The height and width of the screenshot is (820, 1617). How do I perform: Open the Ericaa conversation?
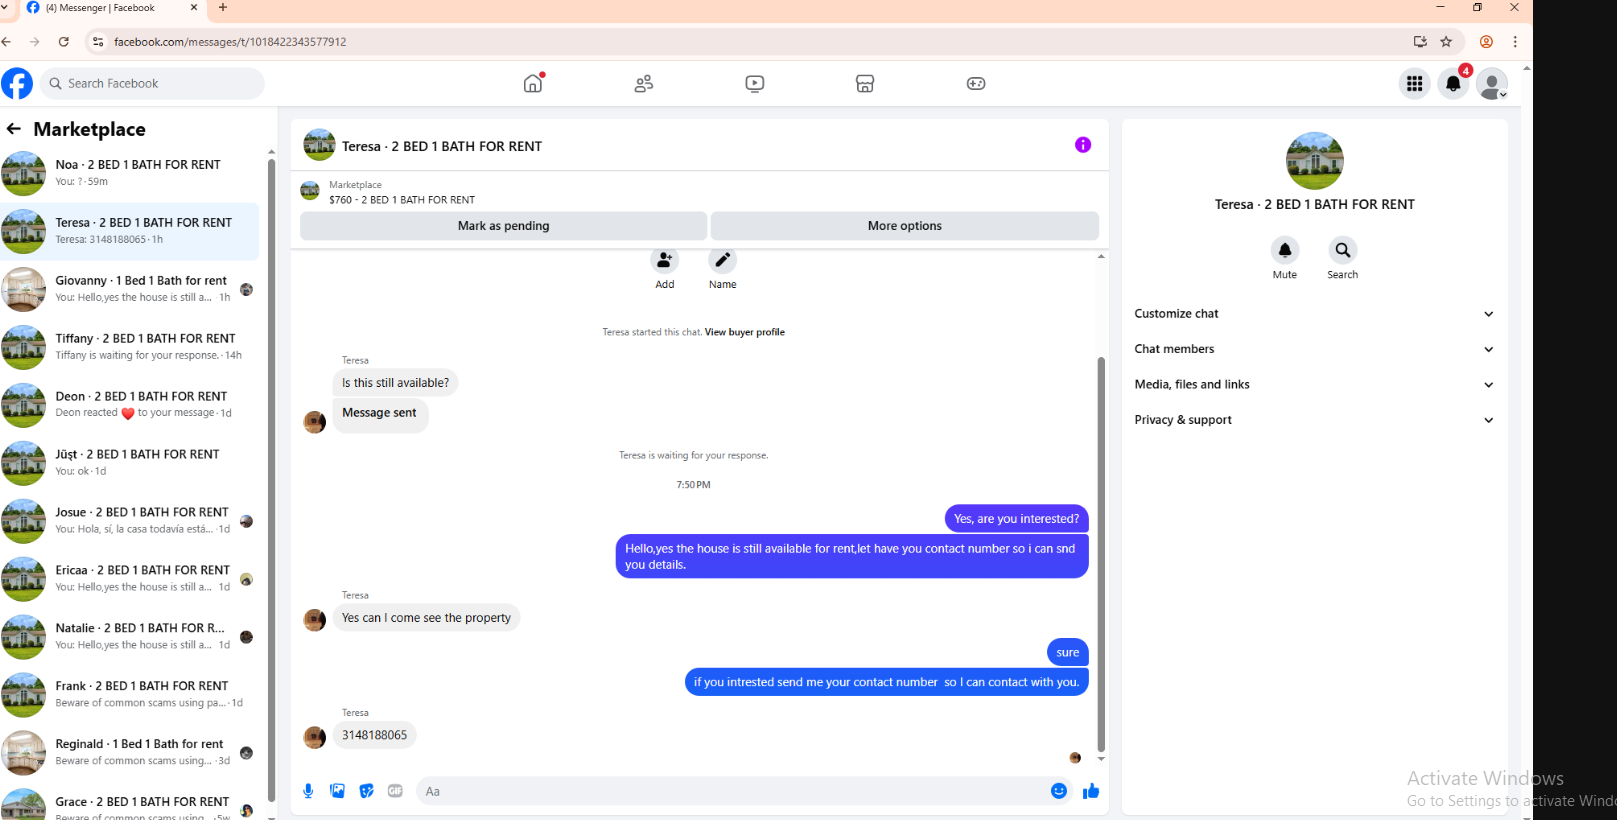pyautogui.click(x=130, y=579)
